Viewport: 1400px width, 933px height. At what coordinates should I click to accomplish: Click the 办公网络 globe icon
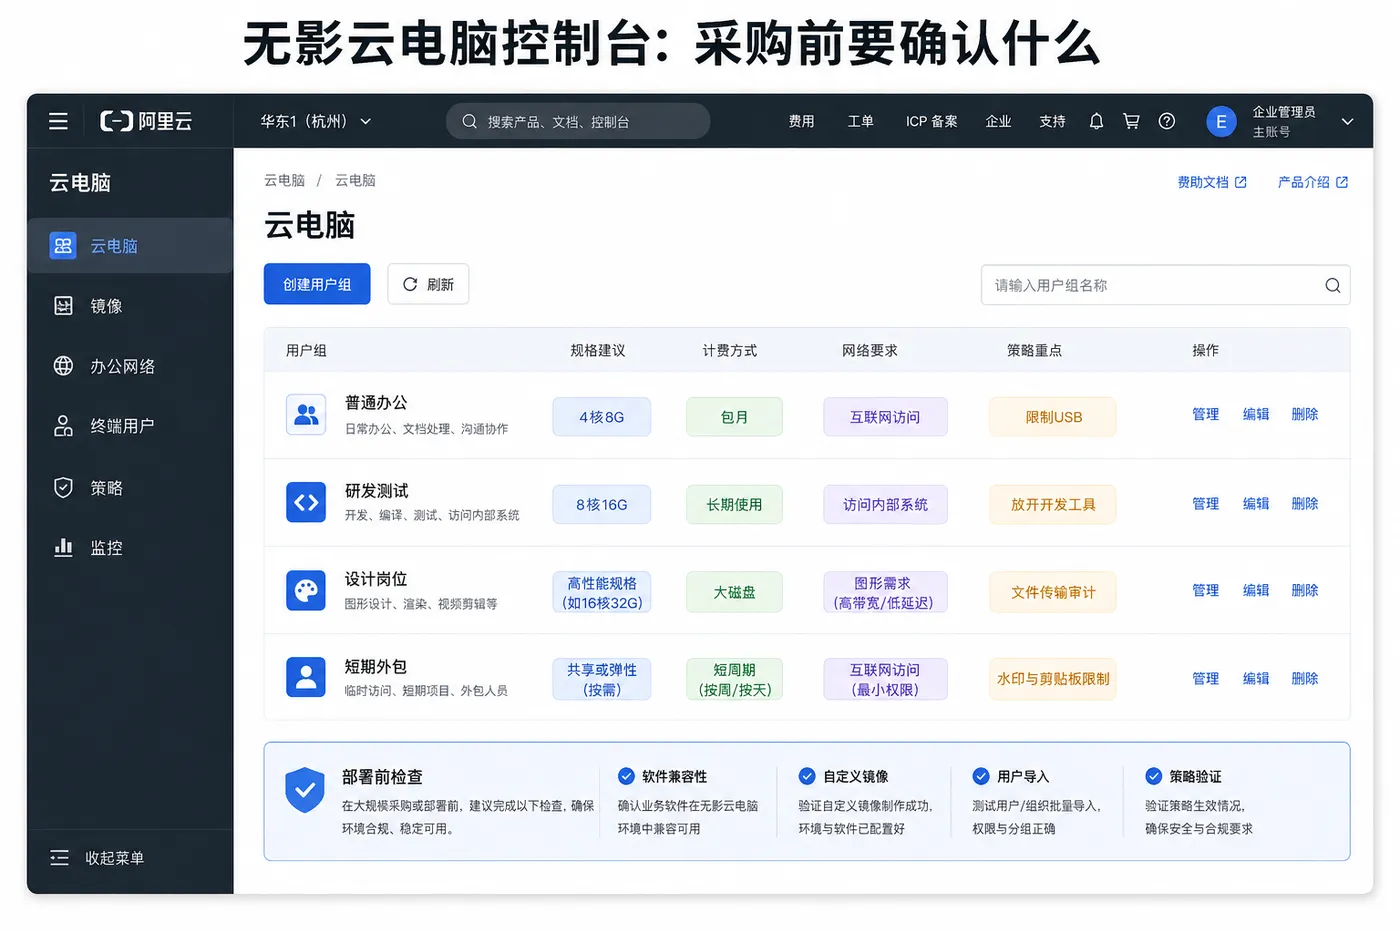[x=63, y=365]
